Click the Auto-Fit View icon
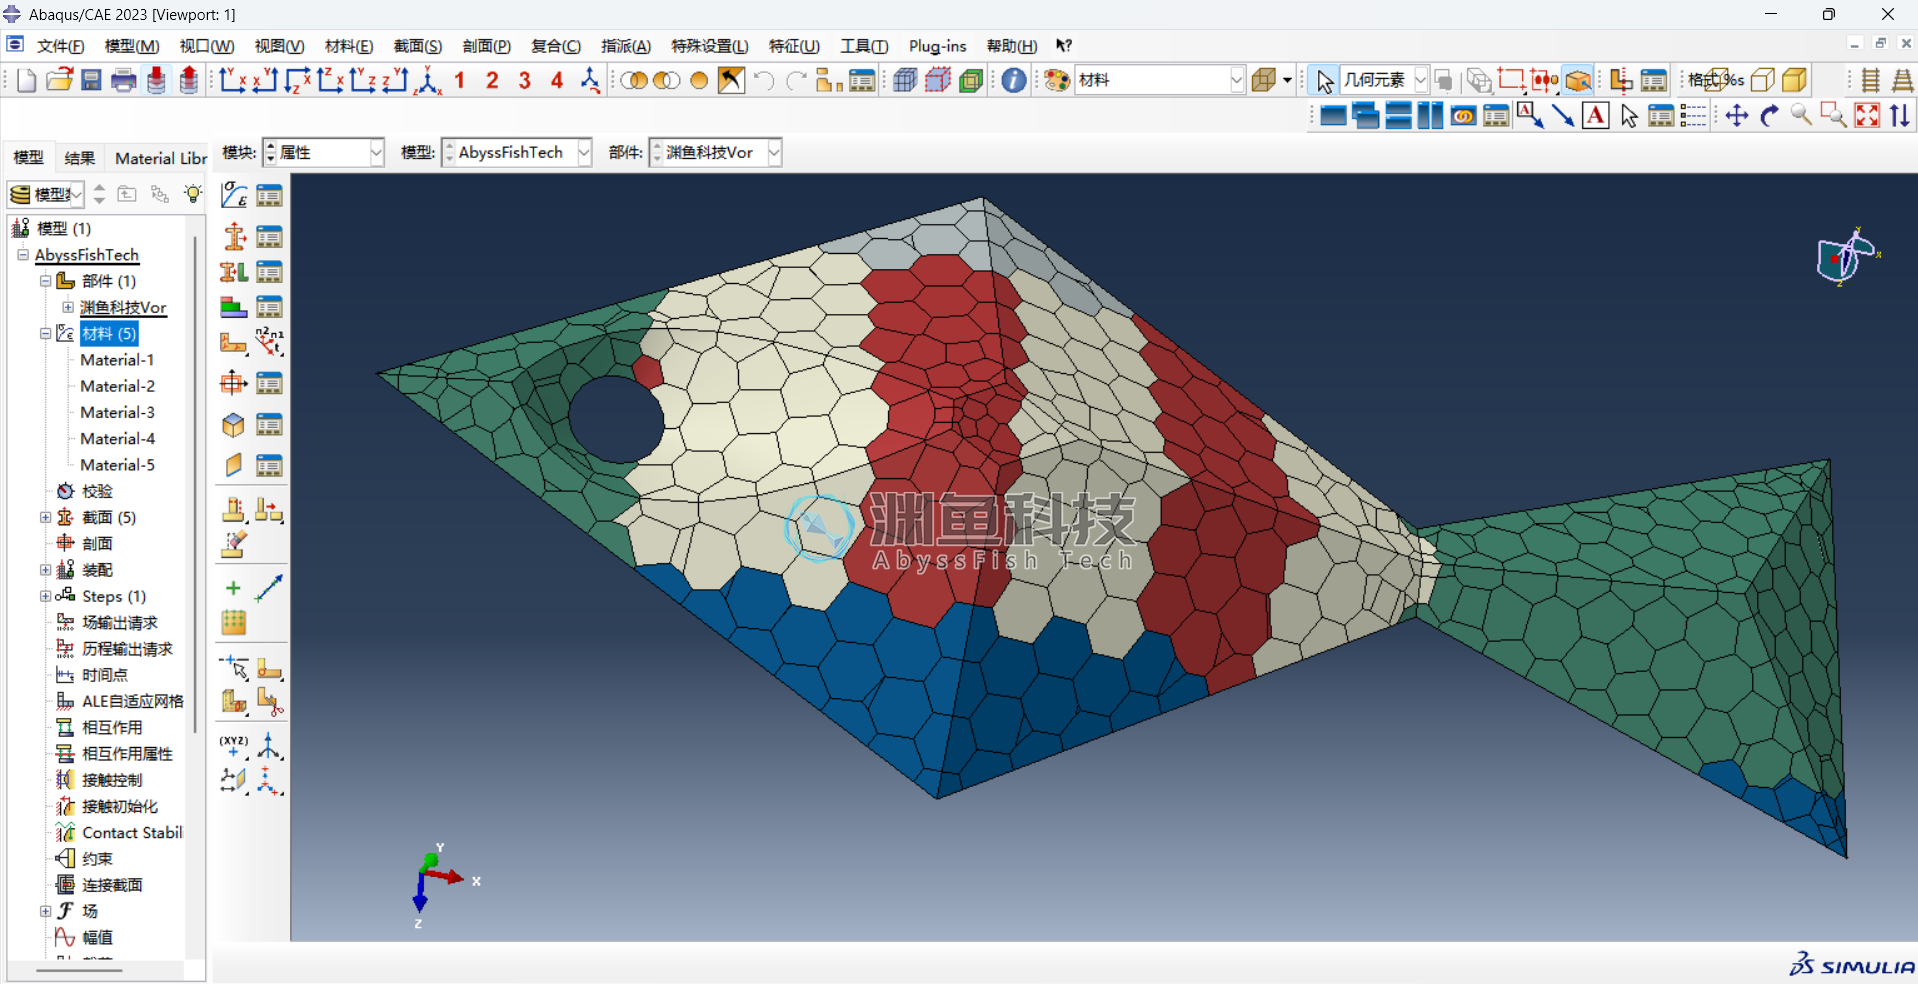This screenshot has height=984, width=1918. click(x=1867, y=116)
